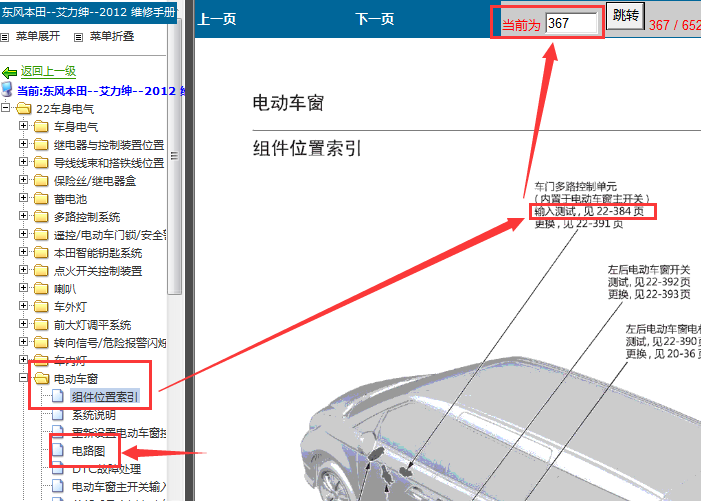Click folder icon of 遥控/电动车门锁
Viewport: 701px width, 501px height.
click(x=41, y=235)
